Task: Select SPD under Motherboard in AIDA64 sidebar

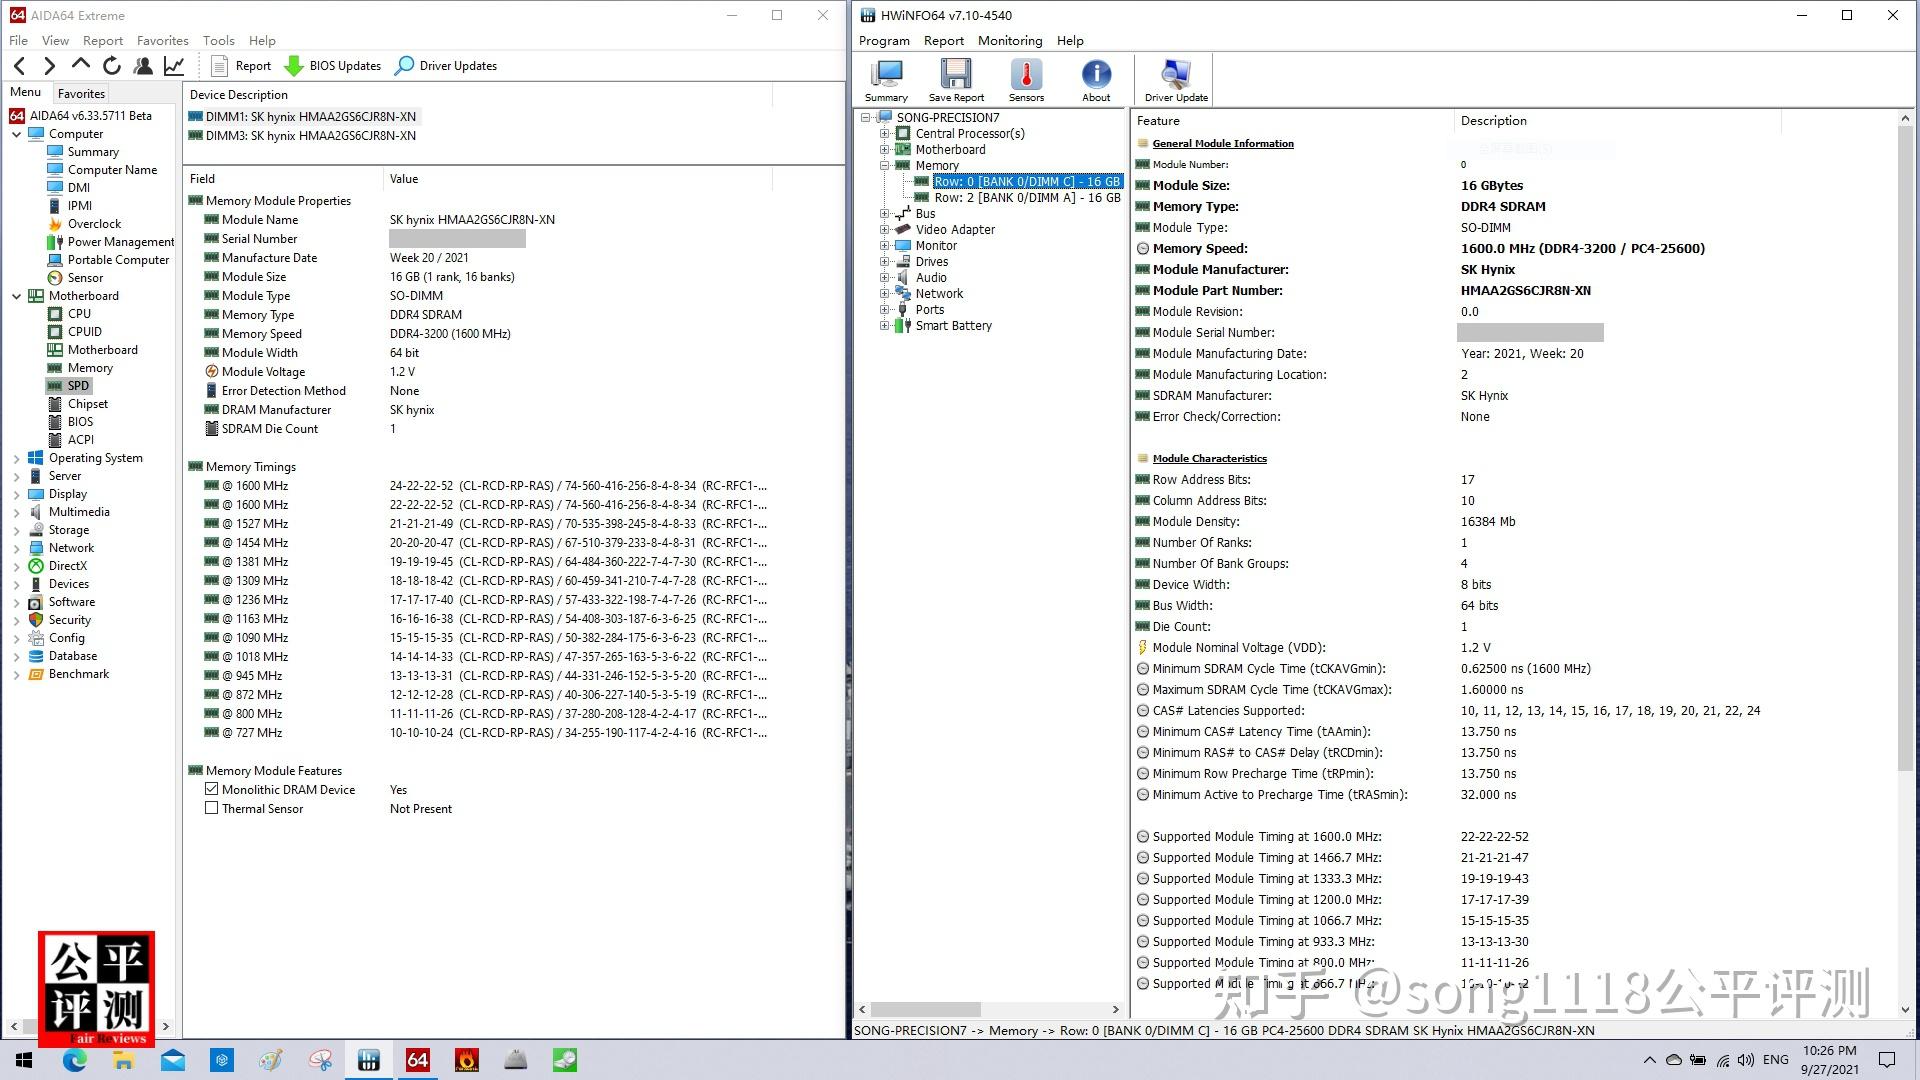Action: pos(78,385)
